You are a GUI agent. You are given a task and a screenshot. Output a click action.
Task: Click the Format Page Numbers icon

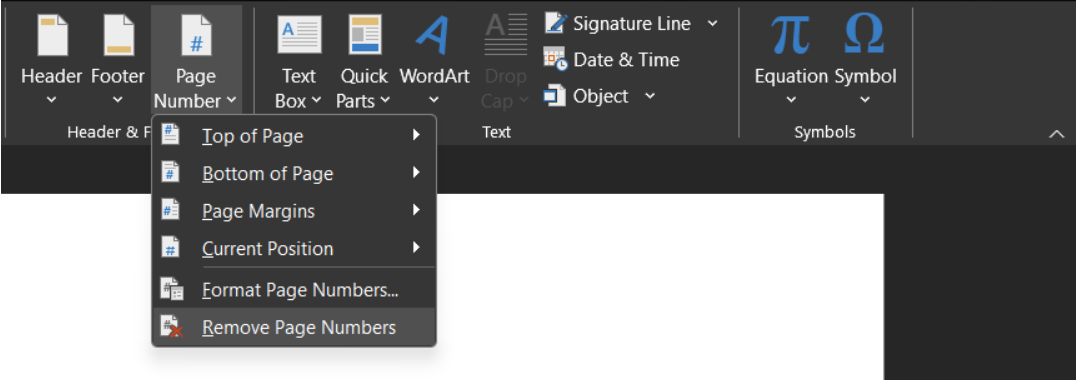(x=172, y=289)
